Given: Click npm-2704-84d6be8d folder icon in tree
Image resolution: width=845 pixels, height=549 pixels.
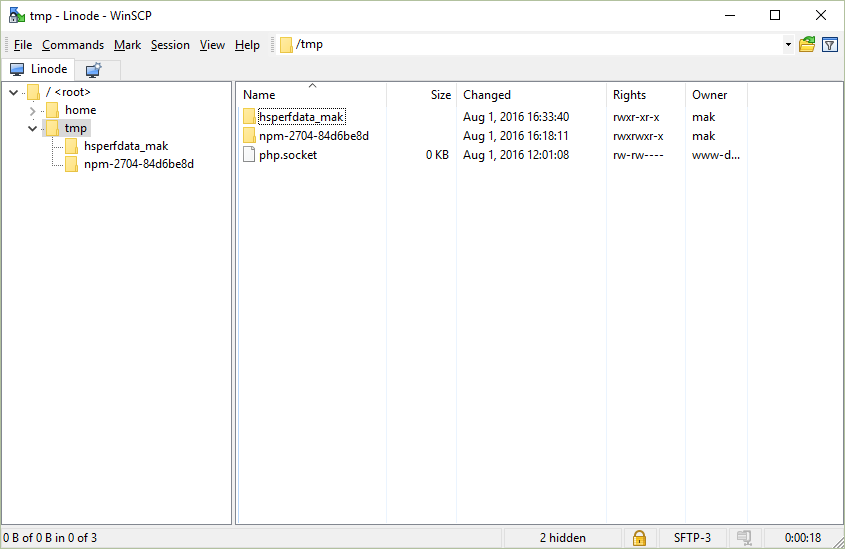Looking at the screenshot, I should pos(72,164).
